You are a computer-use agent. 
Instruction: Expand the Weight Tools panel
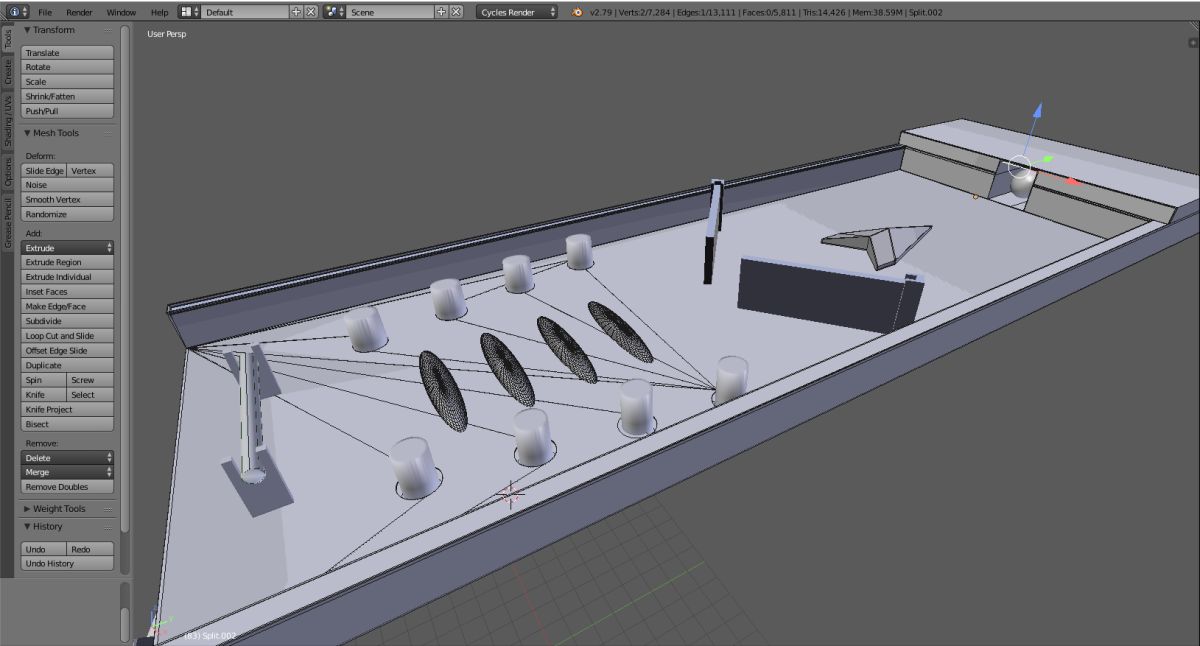pyautogui.click(x=28, y=509)
